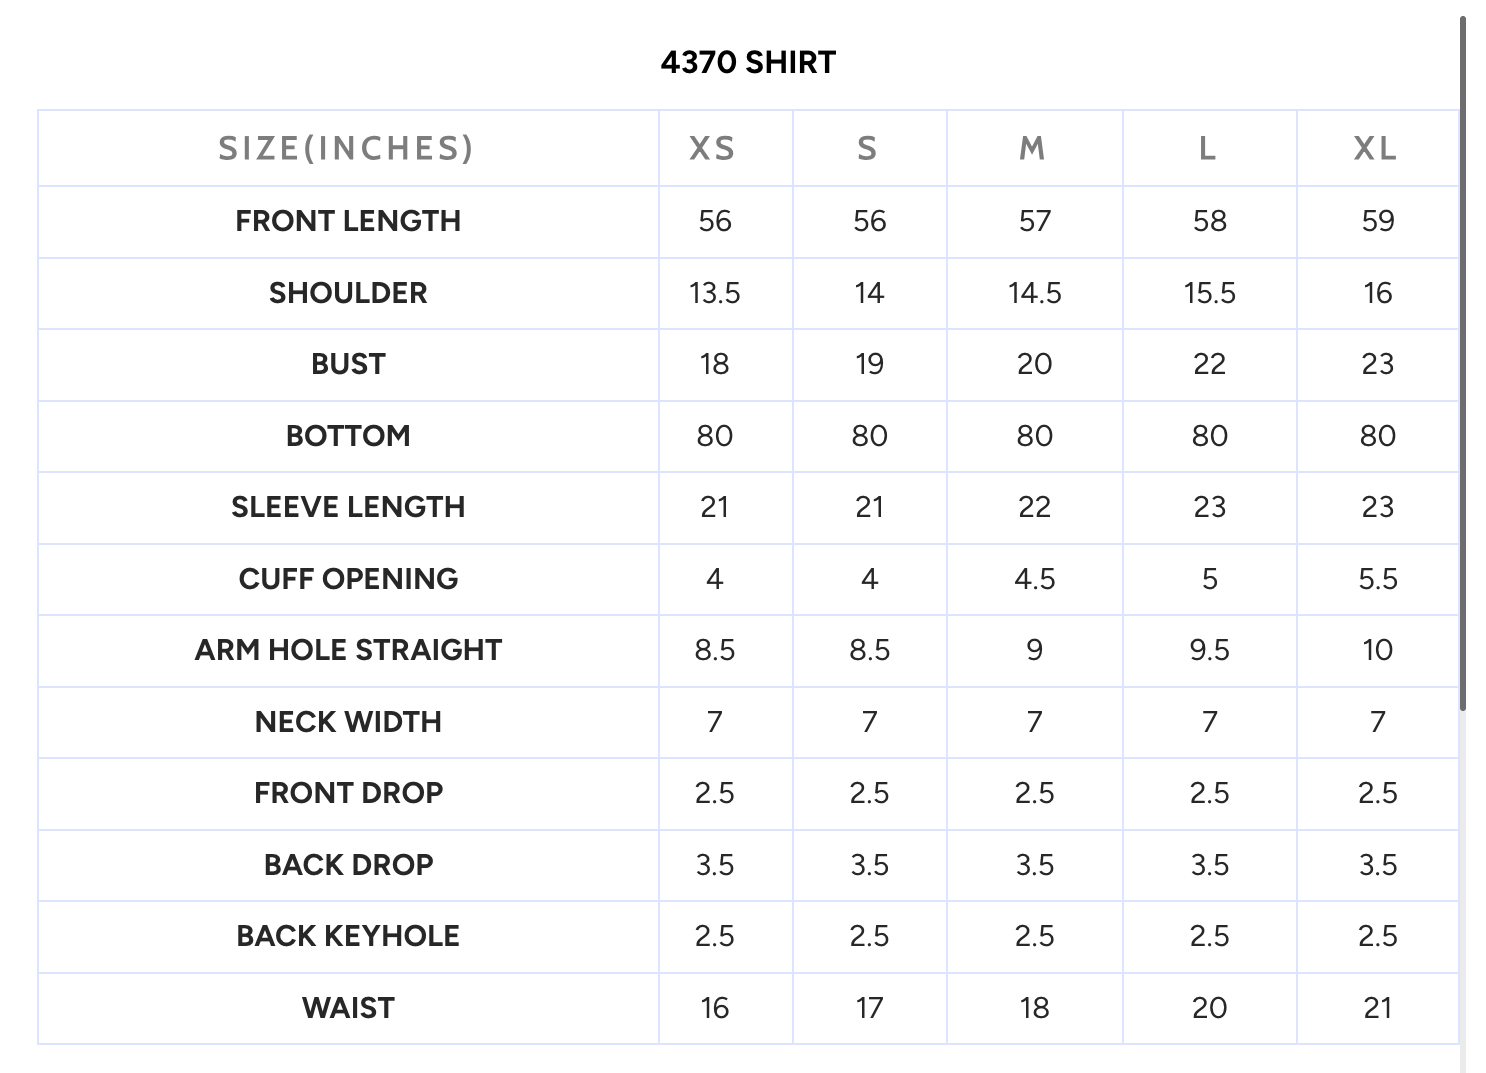Click the CUFF OPENING row label
The width and height of the screenshot is (1486, 1073).
(348, 579)
